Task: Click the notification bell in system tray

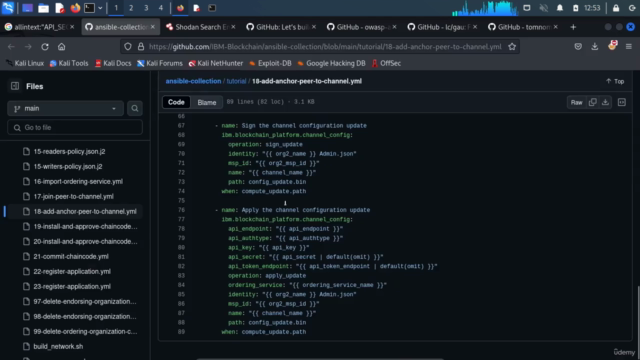Action: pyautogui.click(x=560, y=8)
